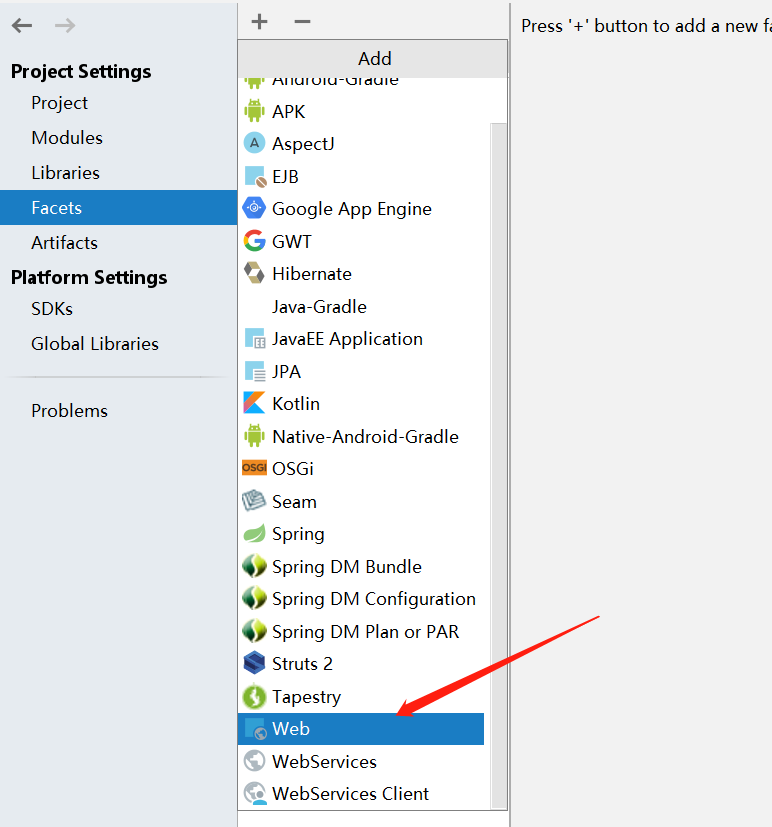
Task: Click the back navigation arrow
Action: pos(22,26)
